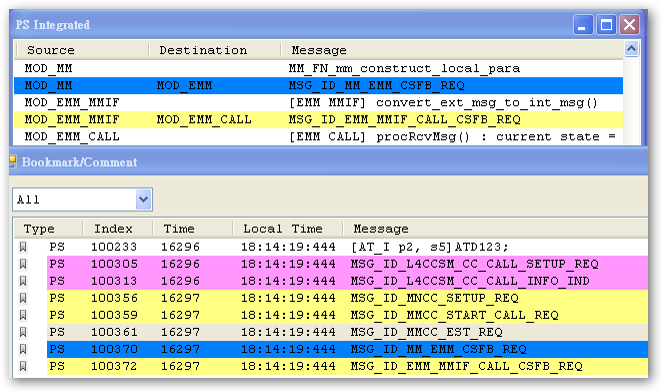Viewport: 662px width, 392px height.
Task: Click index cell 100233
Action: (114, 247)
